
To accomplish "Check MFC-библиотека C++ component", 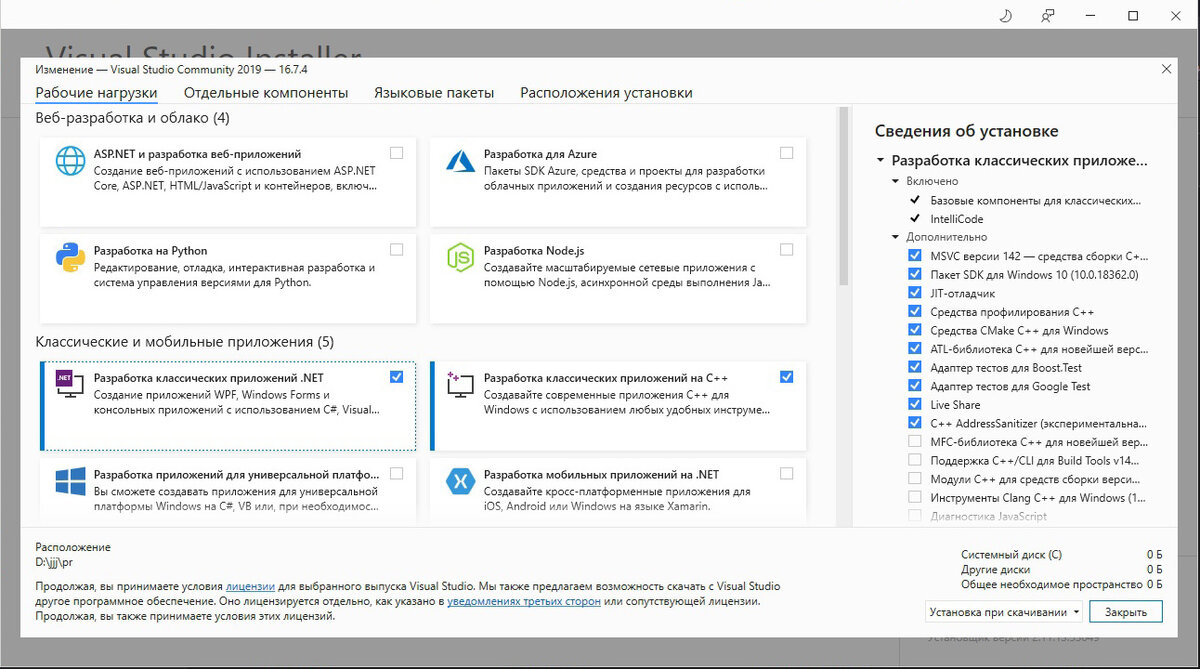I will click(x=915, y=442).
